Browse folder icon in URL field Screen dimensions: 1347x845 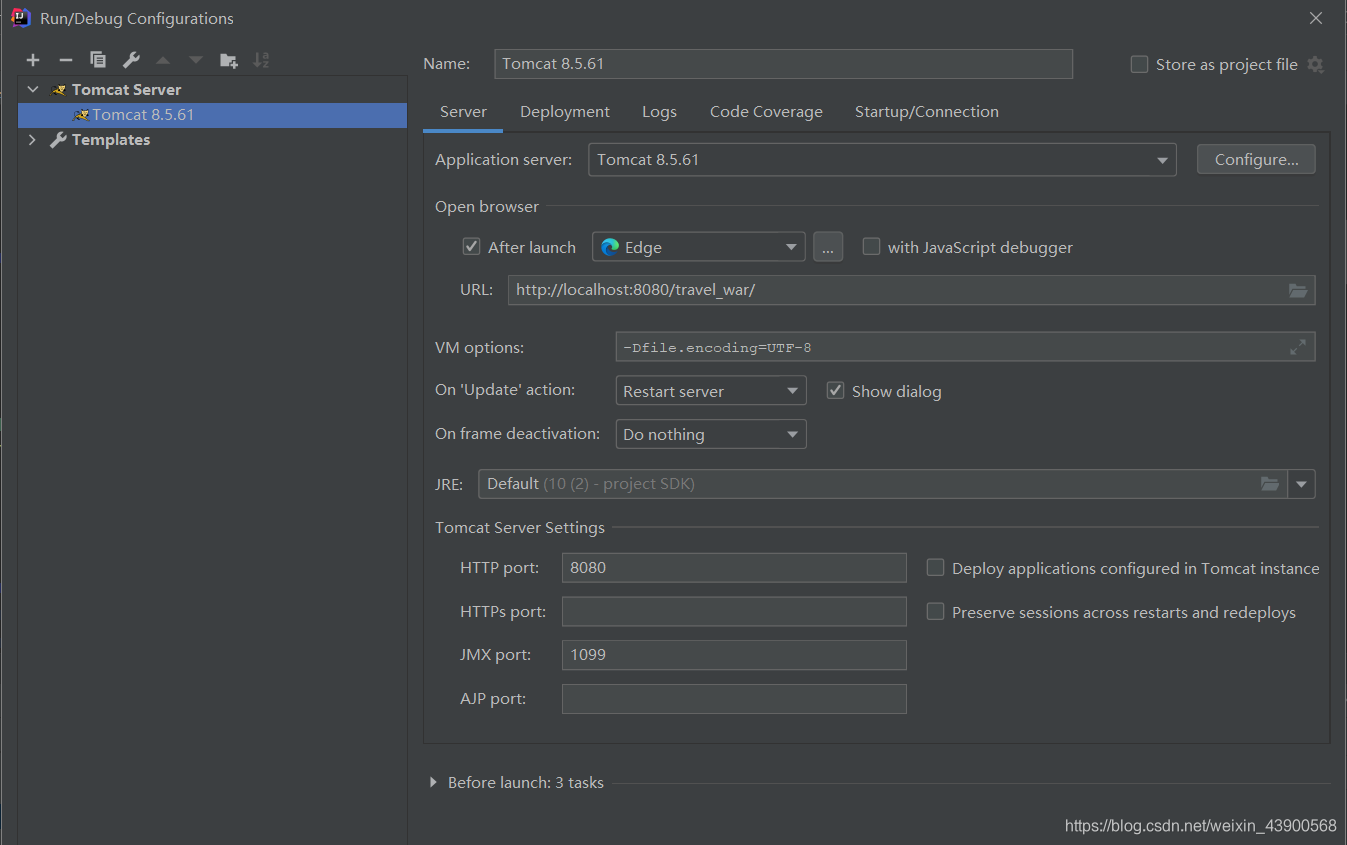tap(1298, 291)
